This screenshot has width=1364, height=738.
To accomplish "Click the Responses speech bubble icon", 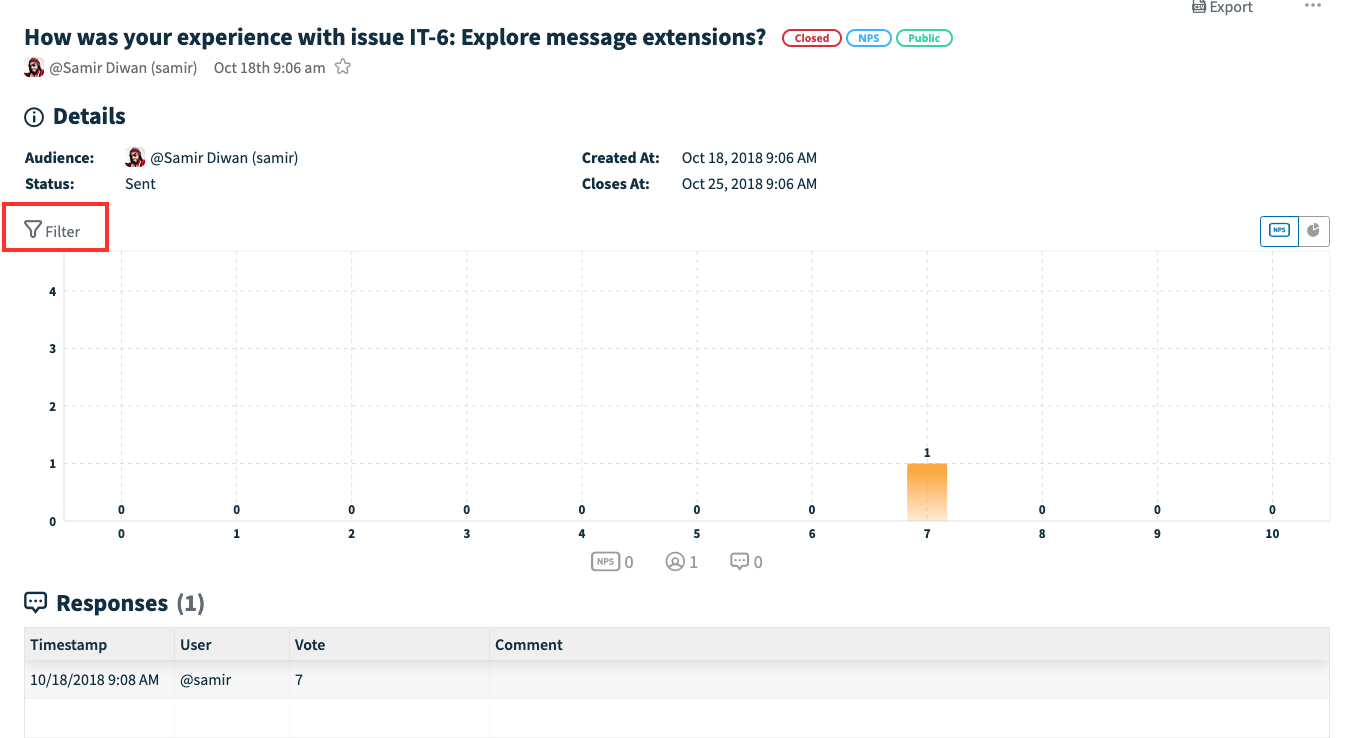I will 36,602.
